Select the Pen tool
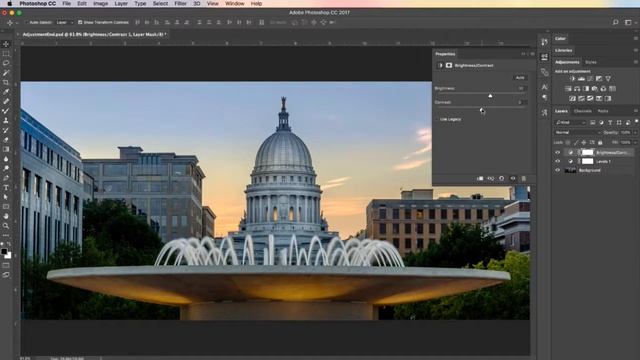Screen dimensions: 640x360 tap(6, 178)
